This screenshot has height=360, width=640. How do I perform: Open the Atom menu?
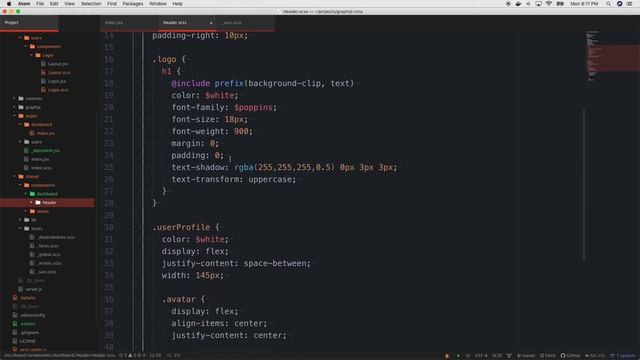[24, 4]
